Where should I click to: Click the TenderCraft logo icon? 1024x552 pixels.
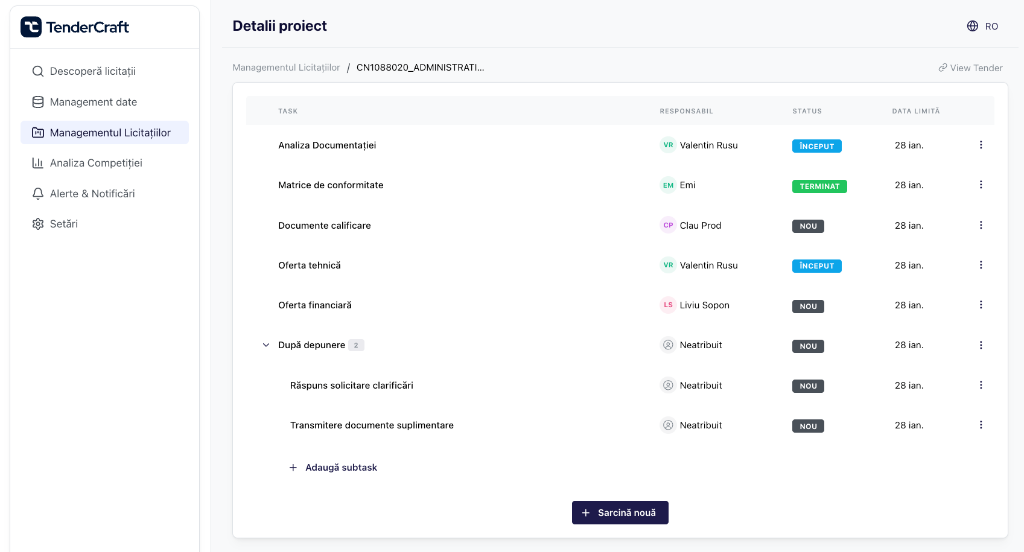tap(31, 27)
